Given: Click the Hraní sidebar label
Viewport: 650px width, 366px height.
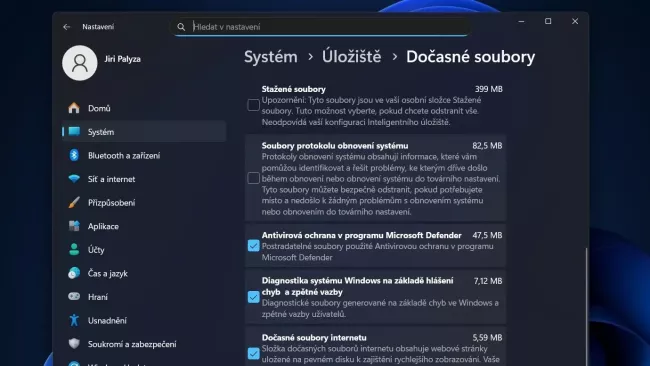Looking at the screenshot, I should click(98, 297).
